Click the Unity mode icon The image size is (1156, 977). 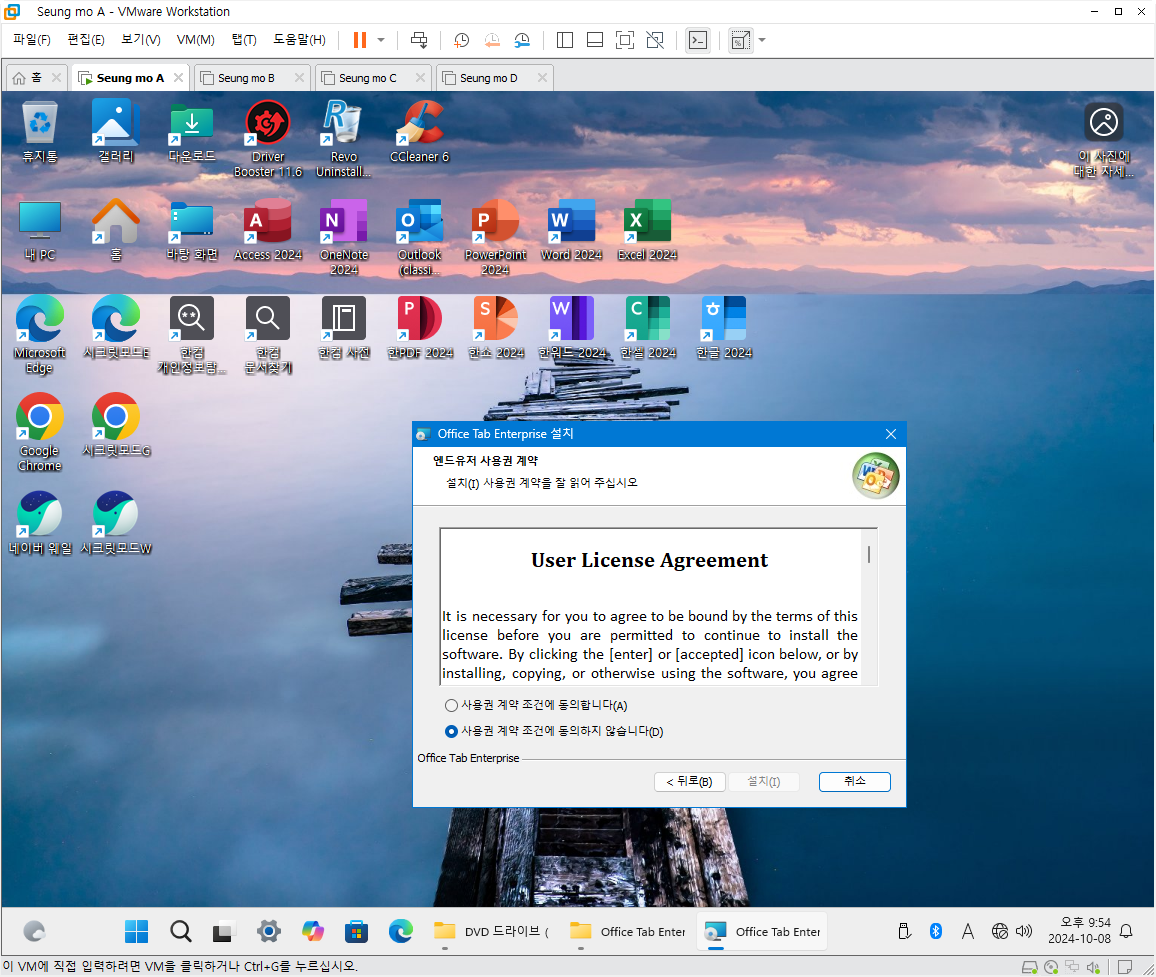coord(655,40)
